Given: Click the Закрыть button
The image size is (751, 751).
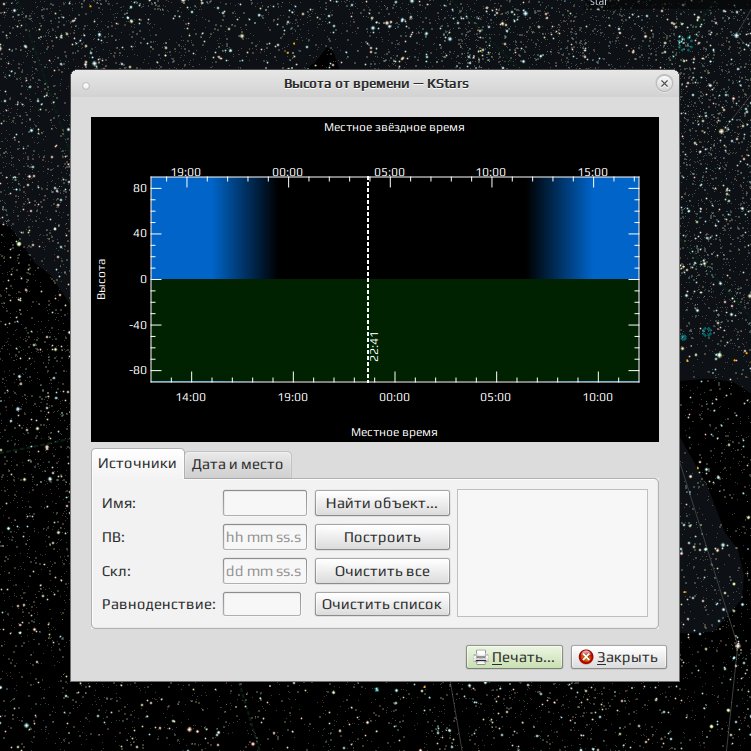Looking at the screenshot, I should coord(619,657).
